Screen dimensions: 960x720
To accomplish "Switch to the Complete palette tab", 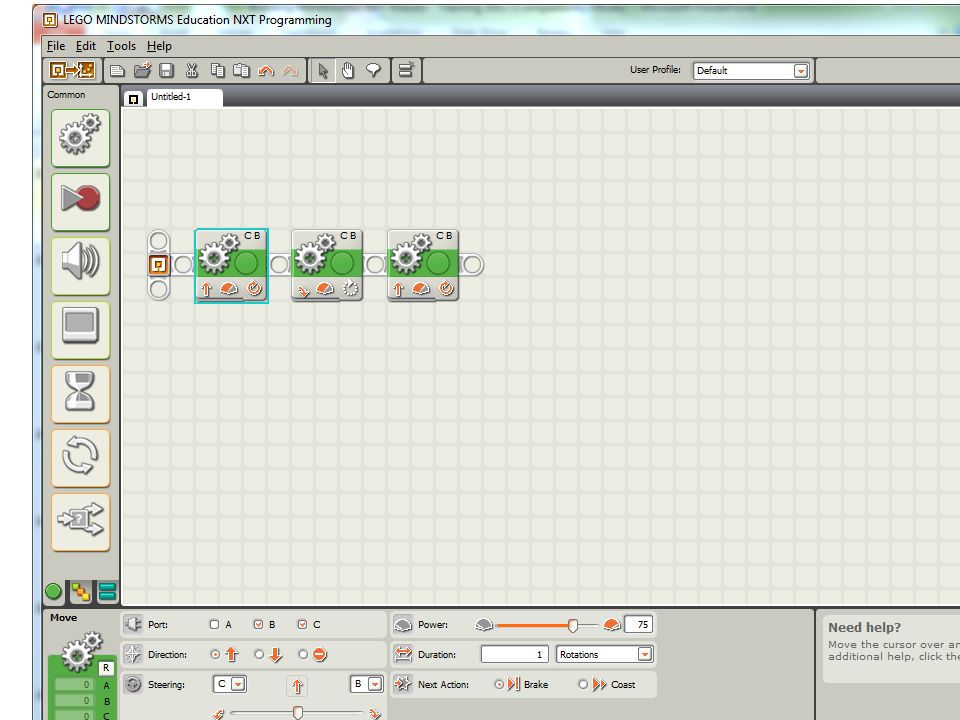I will point(80,591).
